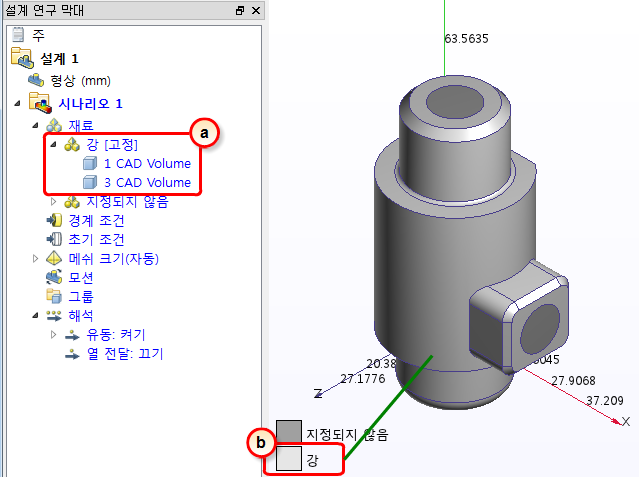Select 경계 조건 label

tap(96, 221)
